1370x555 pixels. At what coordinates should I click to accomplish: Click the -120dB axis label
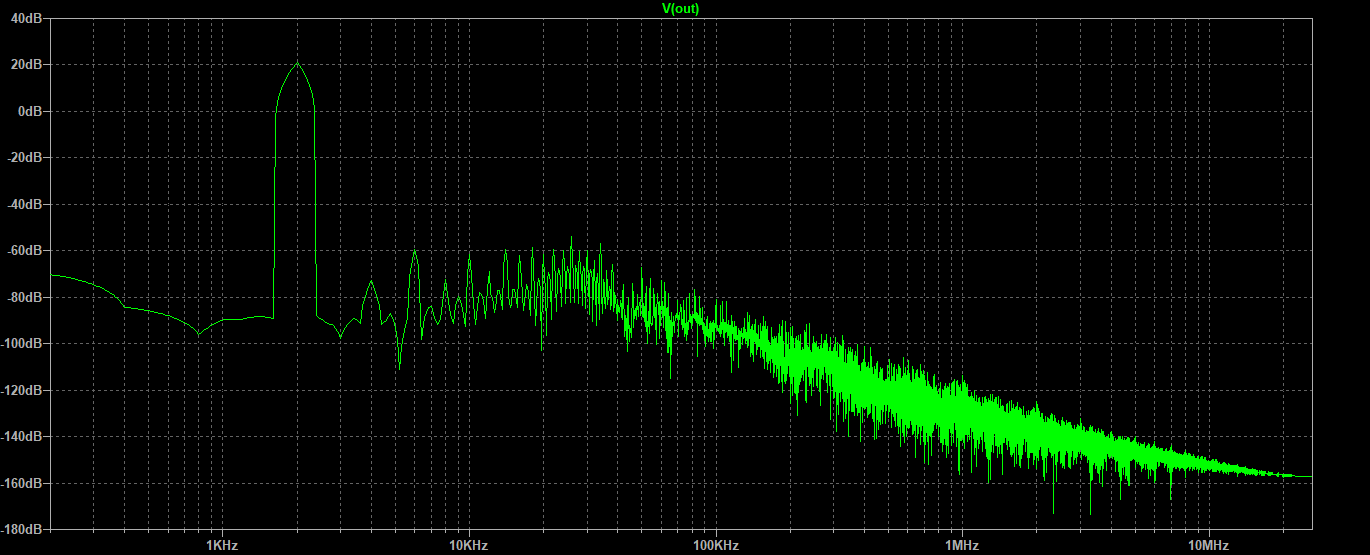coord(22,390)
